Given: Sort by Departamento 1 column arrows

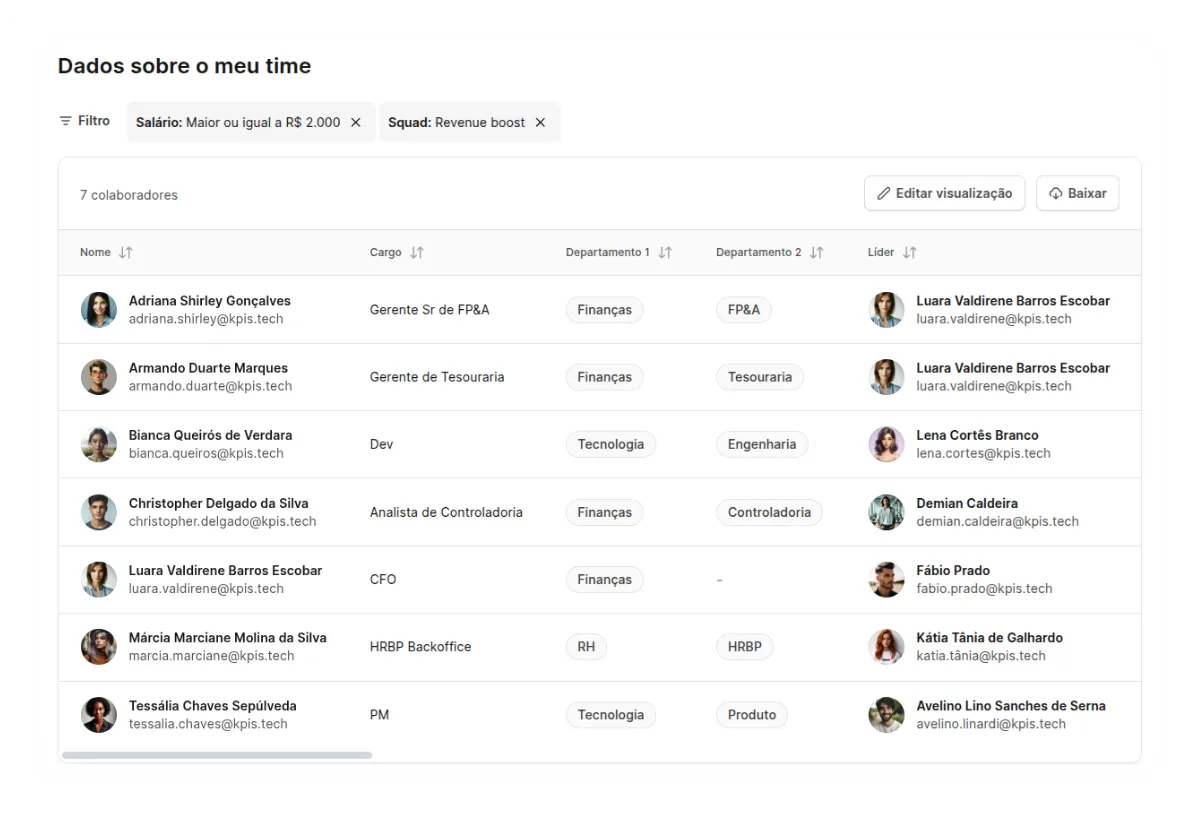Looking at the screenshot, I should pos(665,253).
